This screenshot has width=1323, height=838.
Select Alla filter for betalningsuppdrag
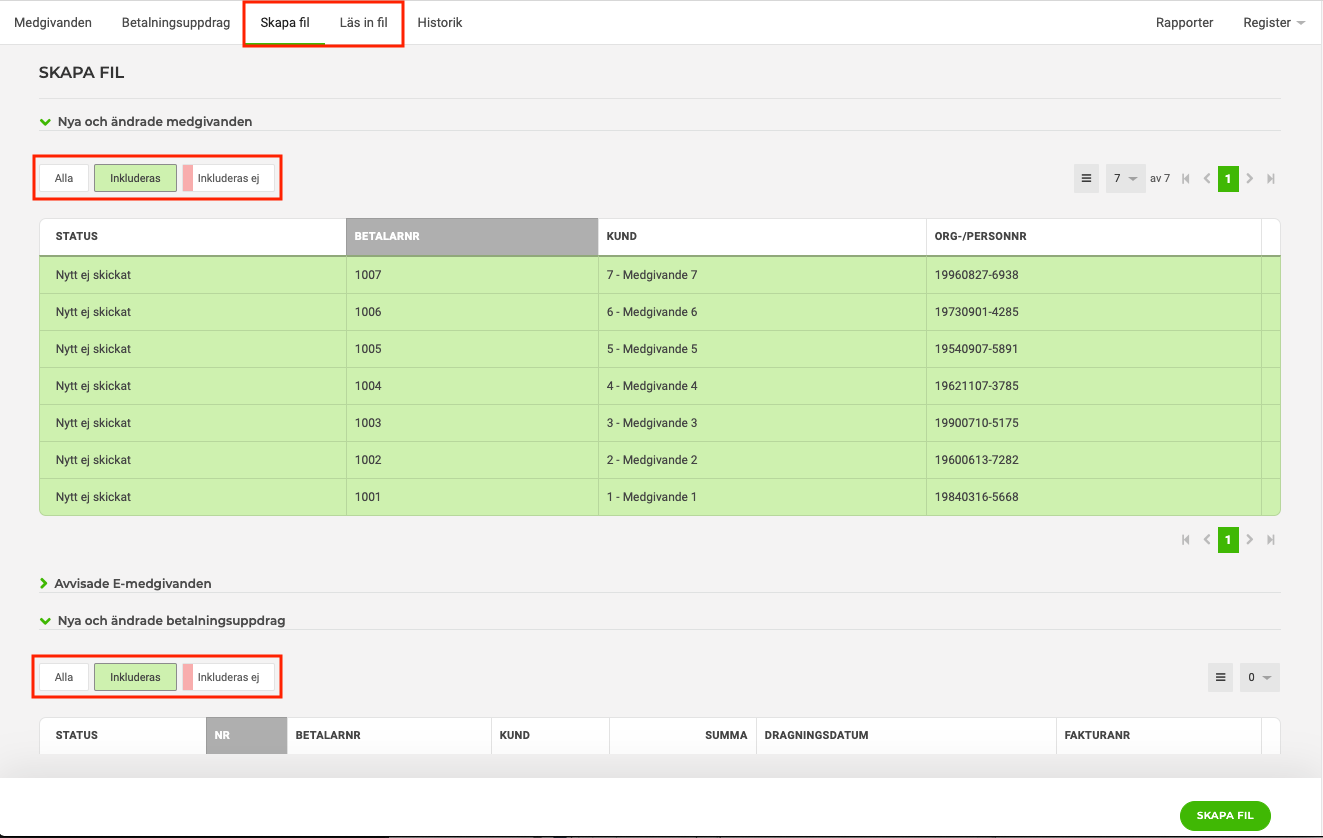pyautogui.click(x=64, y=677)
